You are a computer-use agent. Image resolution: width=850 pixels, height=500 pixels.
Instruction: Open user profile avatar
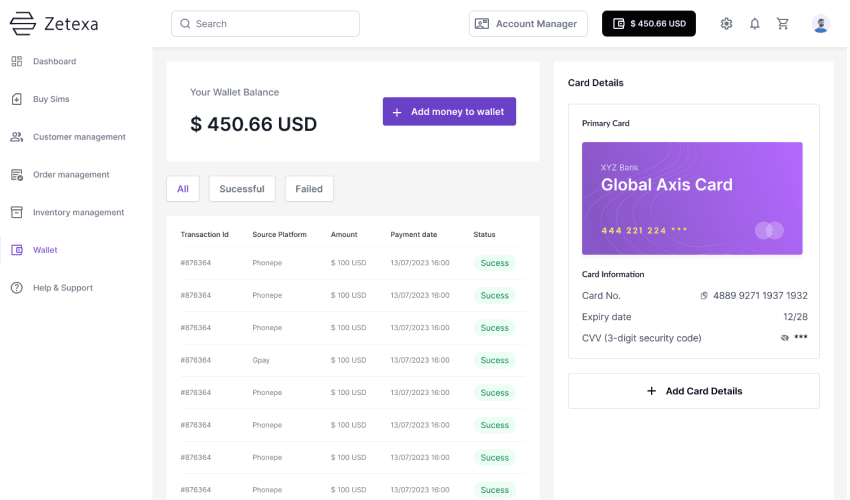pos(821,24)
